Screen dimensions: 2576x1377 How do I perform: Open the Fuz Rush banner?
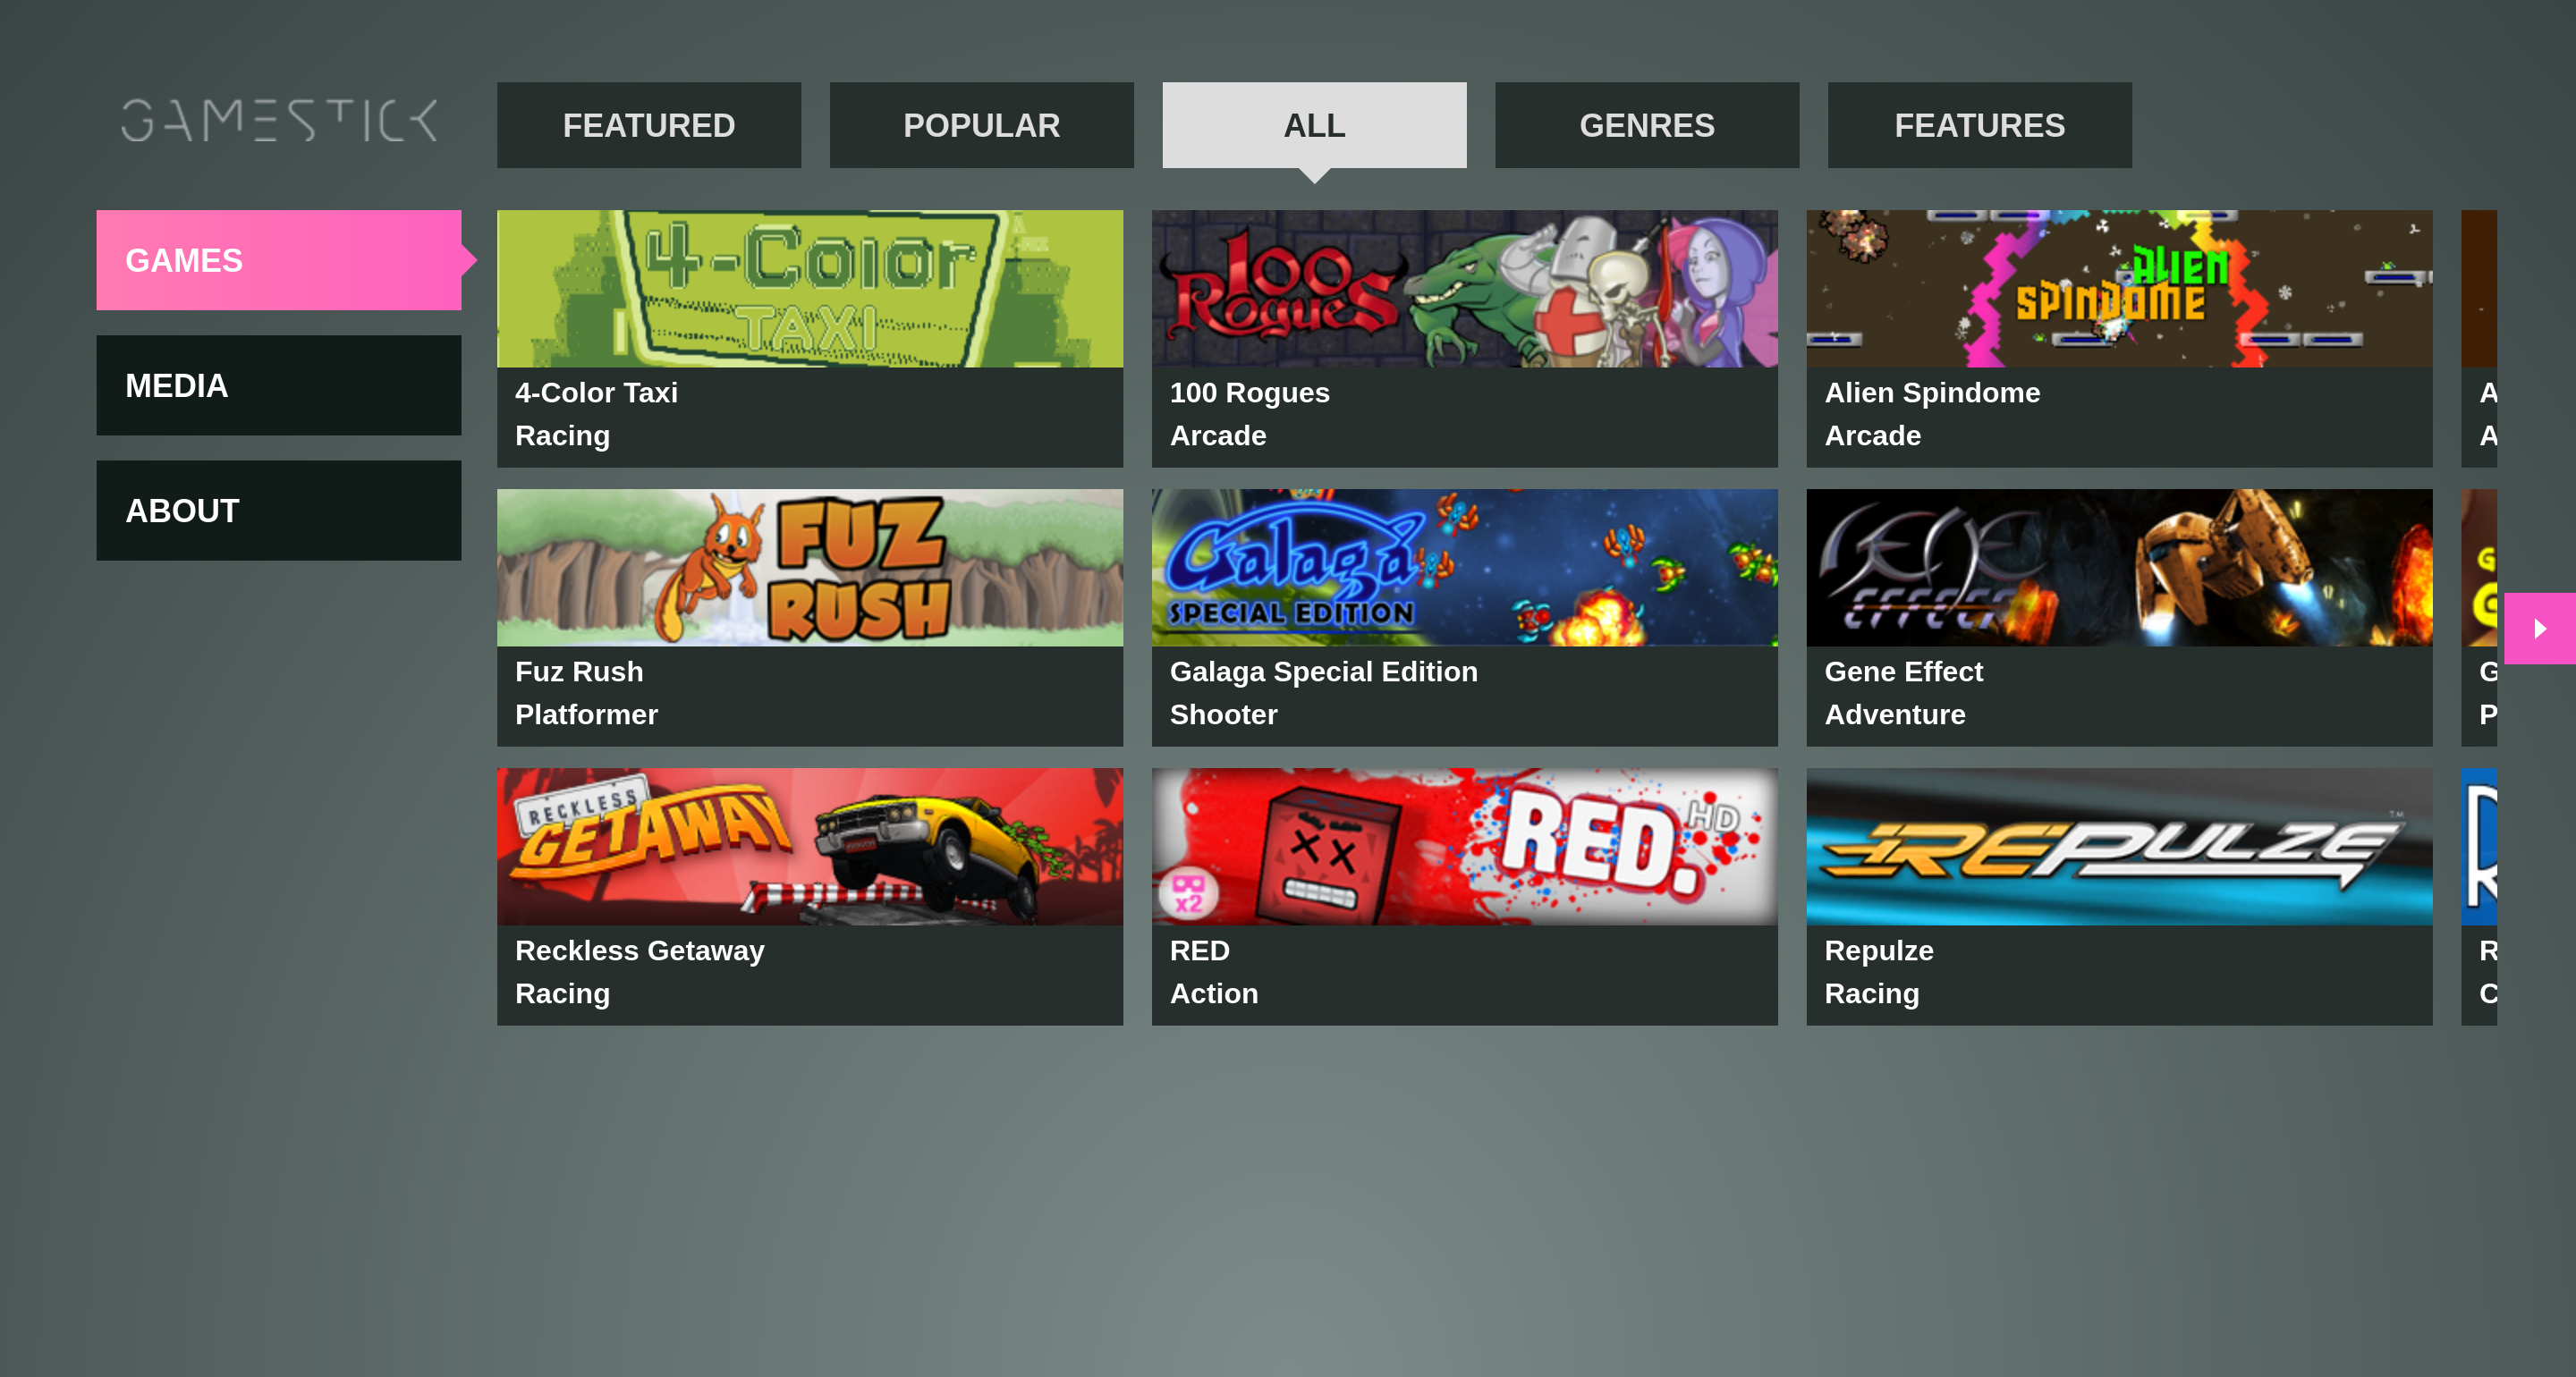[x=810, y=567]
